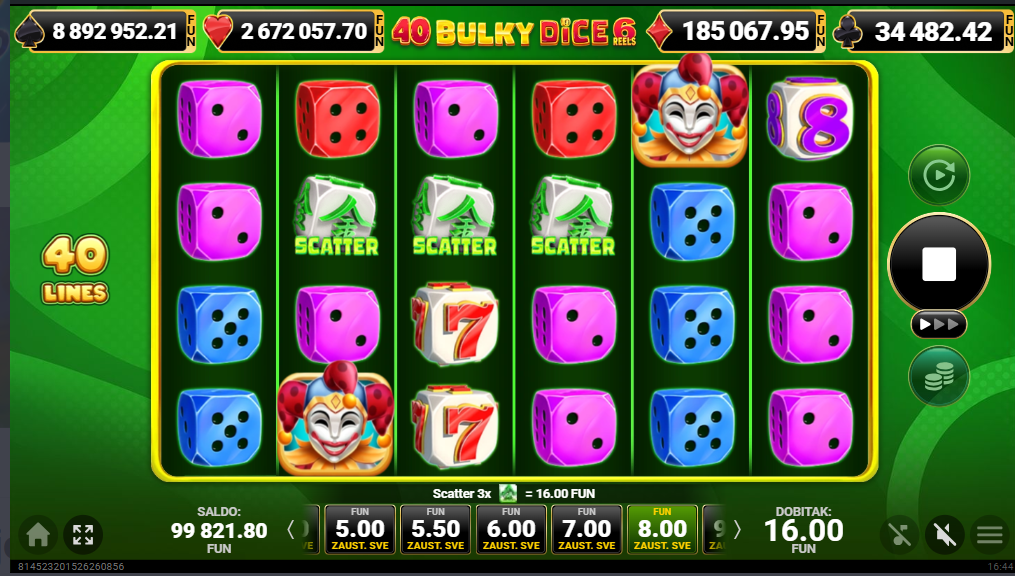Screen dimensions: 1015x576
Task: Go to the home lobby icon
Action: tap(38, 535)
